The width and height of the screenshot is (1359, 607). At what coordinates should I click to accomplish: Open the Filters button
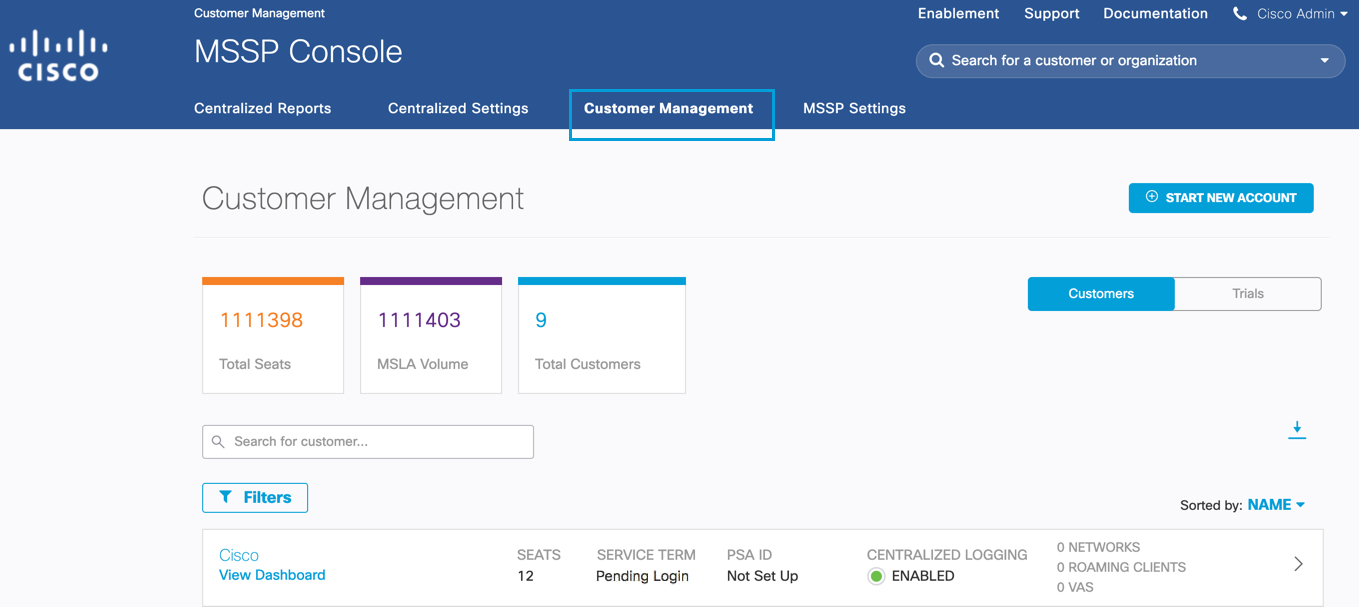coord(255,497)
